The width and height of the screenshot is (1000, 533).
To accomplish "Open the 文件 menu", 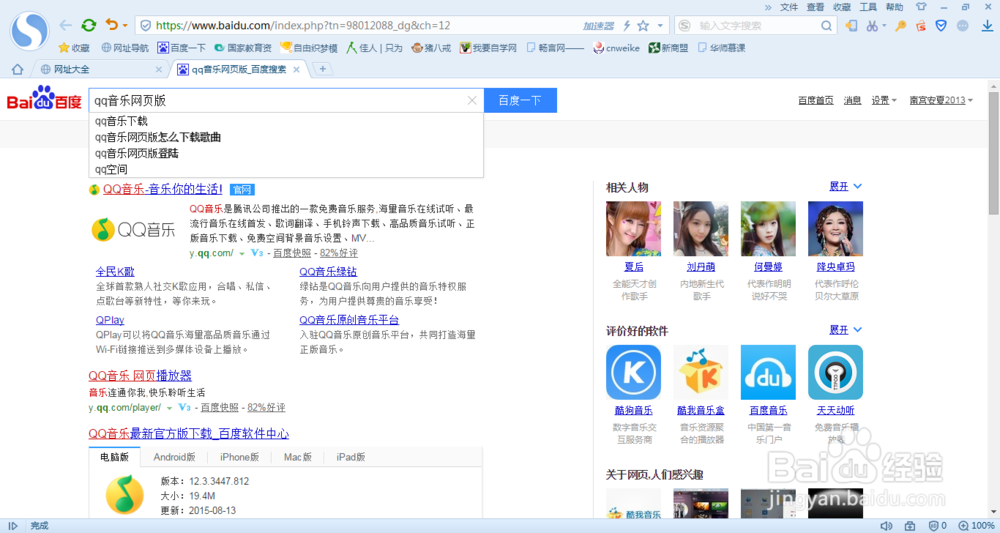I will click(x=789, y=7).
